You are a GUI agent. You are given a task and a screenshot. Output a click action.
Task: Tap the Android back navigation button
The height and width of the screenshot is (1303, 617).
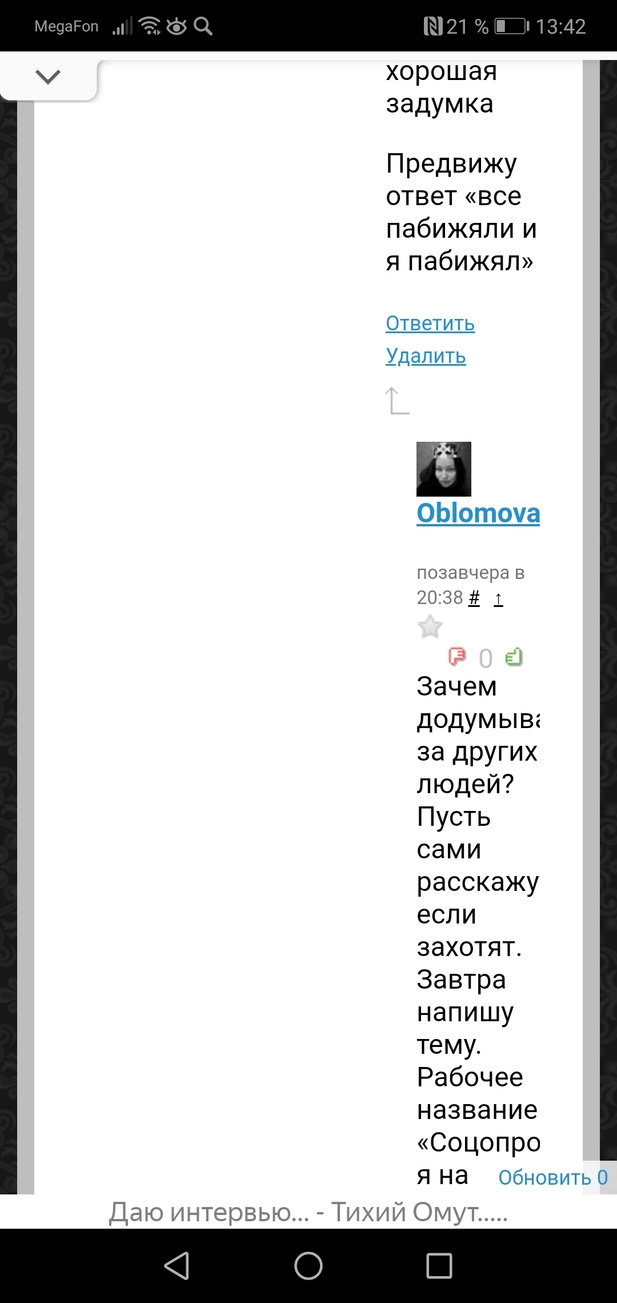tap(176, 1265)
